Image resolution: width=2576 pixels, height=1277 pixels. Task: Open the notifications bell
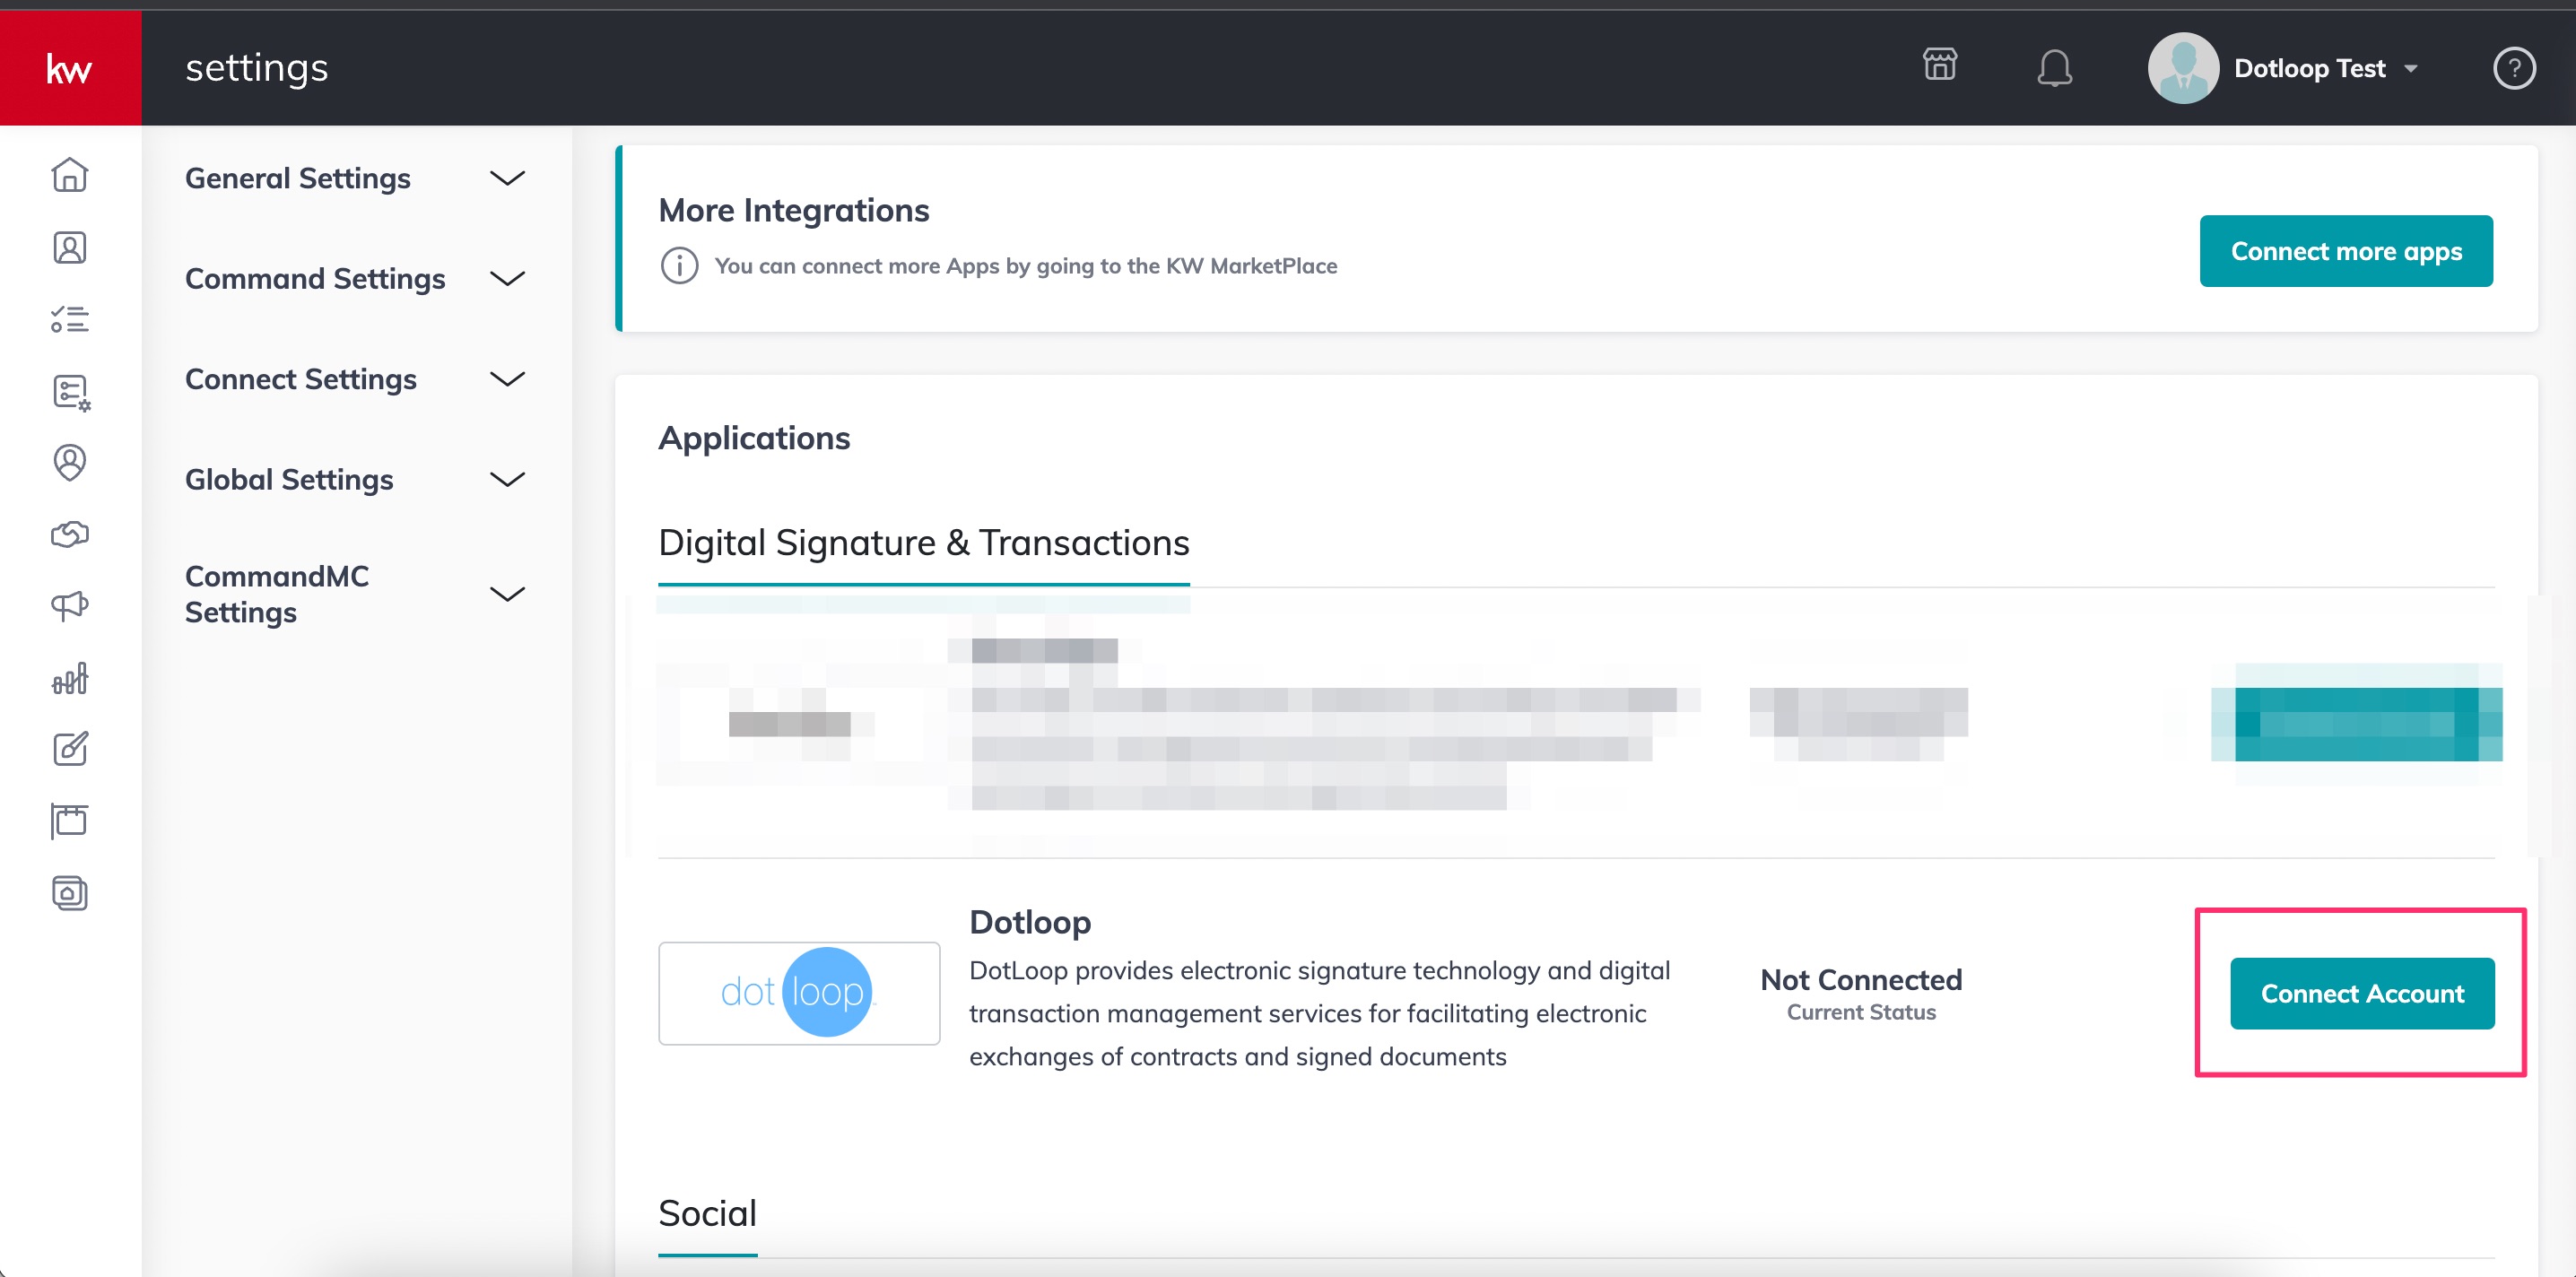(x=2055, y=68)
